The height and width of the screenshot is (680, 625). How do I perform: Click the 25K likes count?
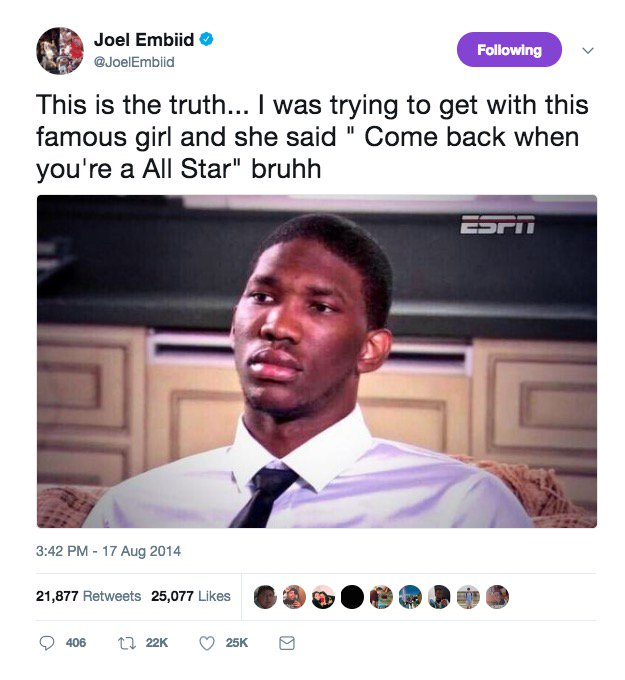(x=236, y=643)
